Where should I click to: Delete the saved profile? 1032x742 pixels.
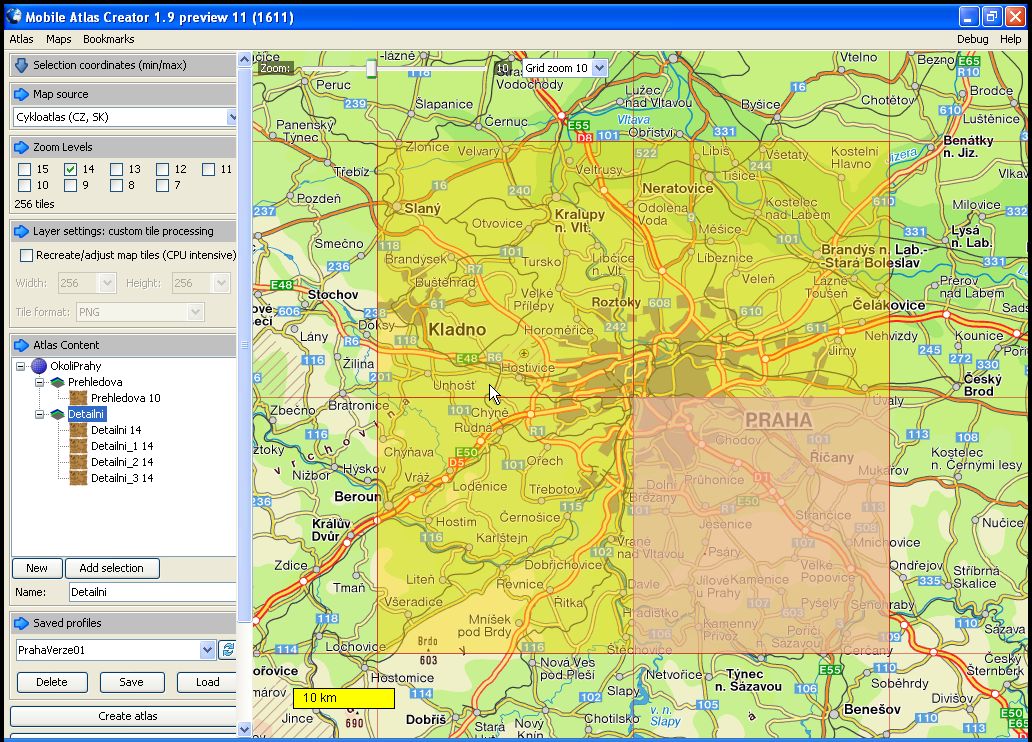[52, 682]
